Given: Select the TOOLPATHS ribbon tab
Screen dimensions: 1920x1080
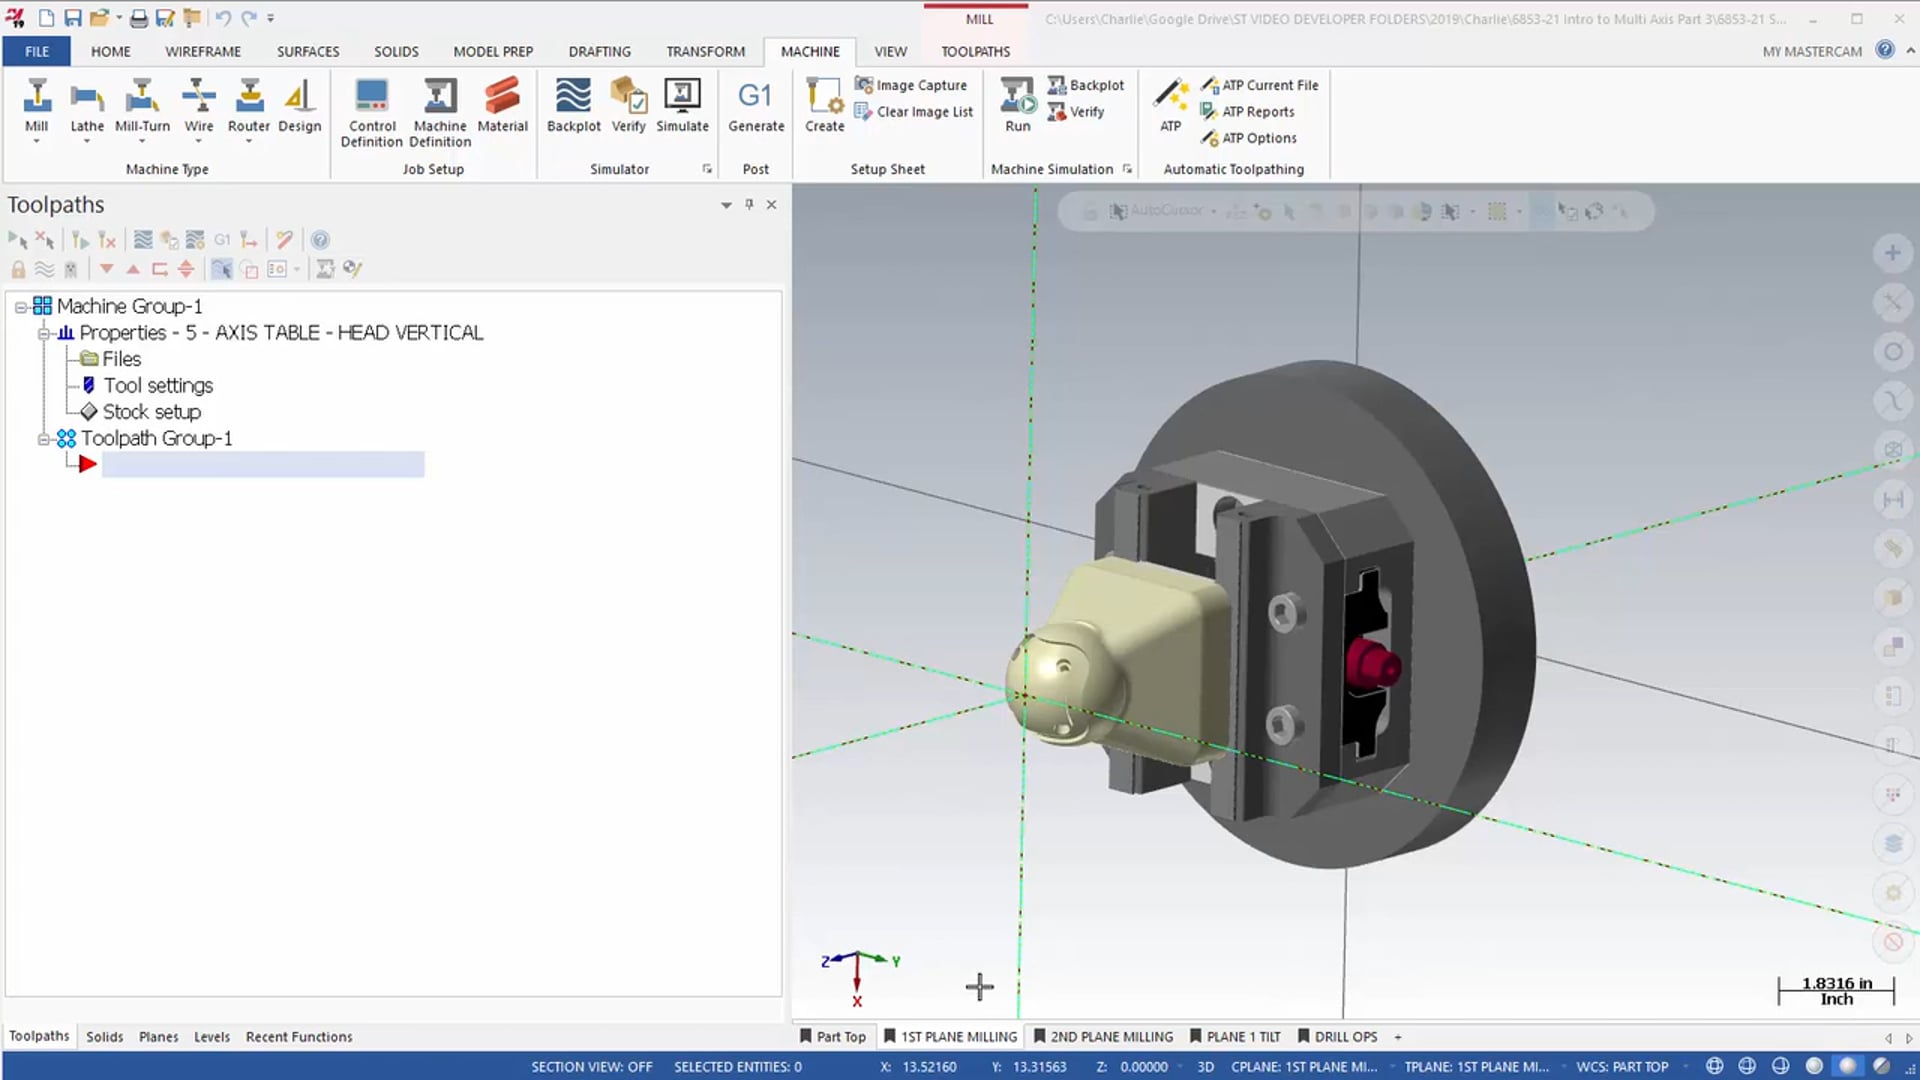Looking at the screenshot, I should click(976, 50).
